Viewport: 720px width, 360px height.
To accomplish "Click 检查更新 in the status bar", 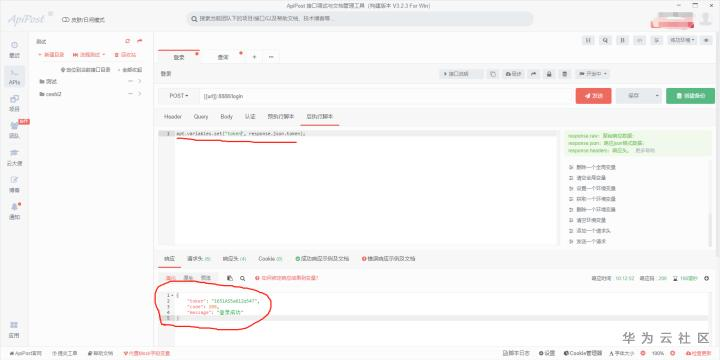I will tap(698, 354).
